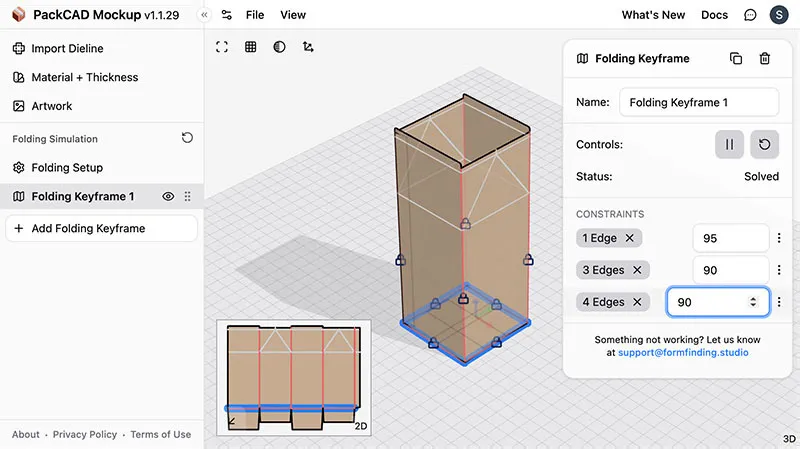Click lock icon on box's left vertical edge
The width and height of the screenshot is (800, 449).
(x=401, y=260)
